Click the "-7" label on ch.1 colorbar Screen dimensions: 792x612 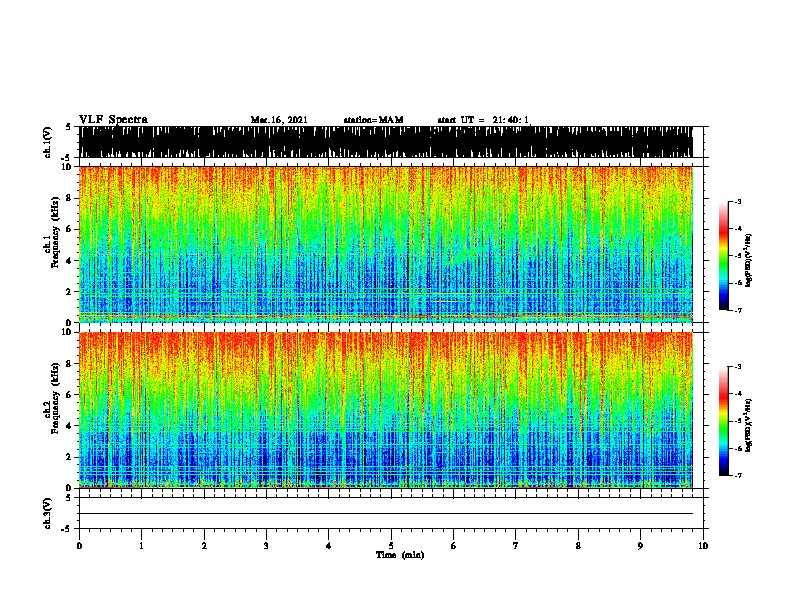tap(738, 310)
